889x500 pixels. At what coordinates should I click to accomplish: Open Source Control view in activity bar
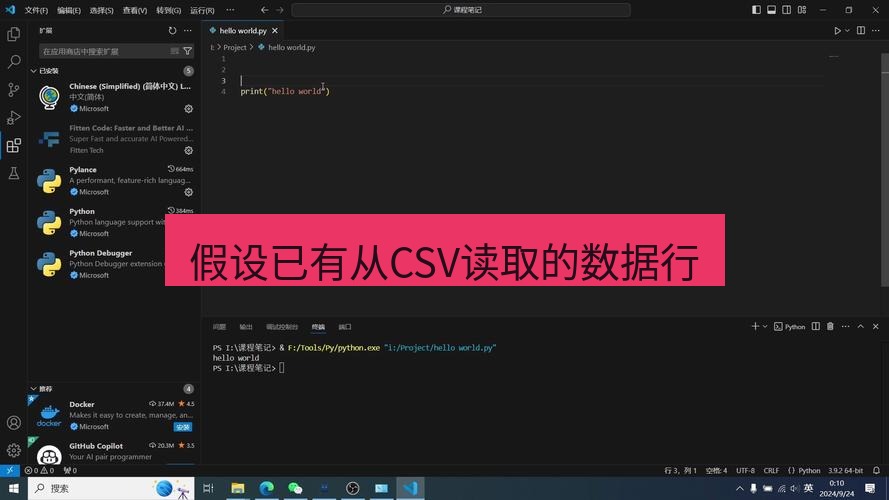(14, 90)
